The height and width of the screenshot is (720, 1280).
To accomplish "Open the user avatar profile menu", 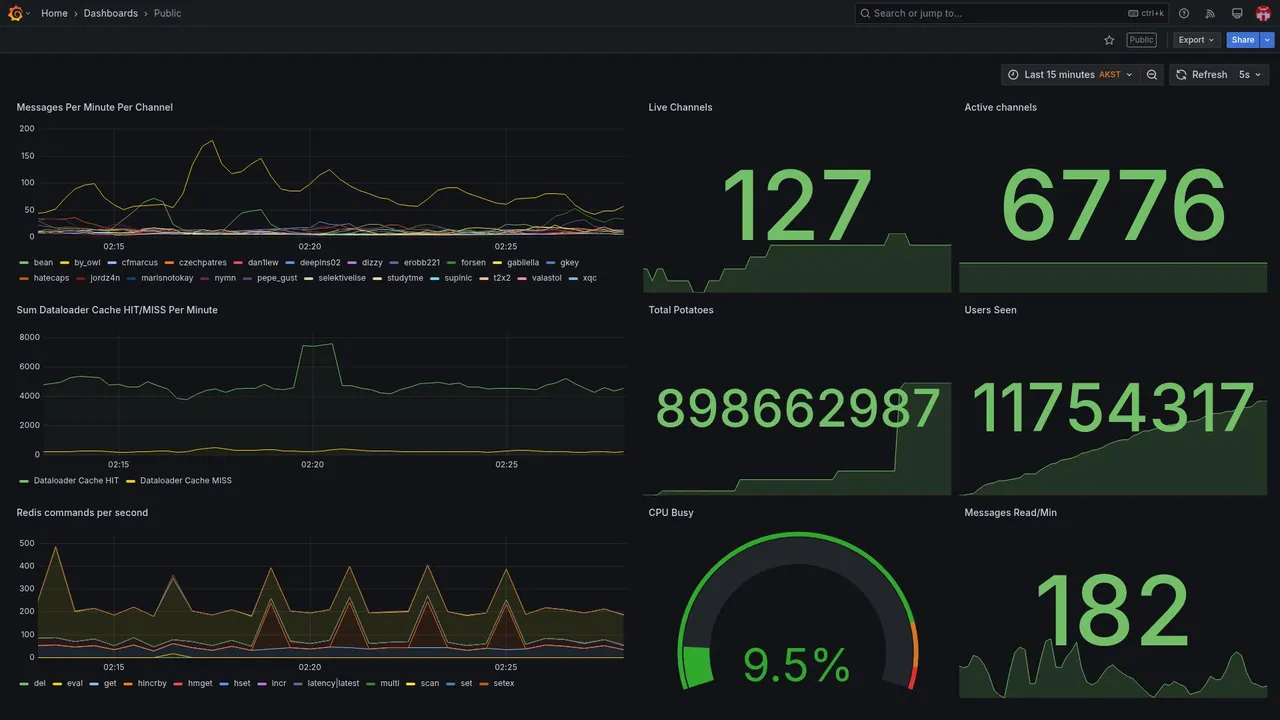I will (1263, 13).
